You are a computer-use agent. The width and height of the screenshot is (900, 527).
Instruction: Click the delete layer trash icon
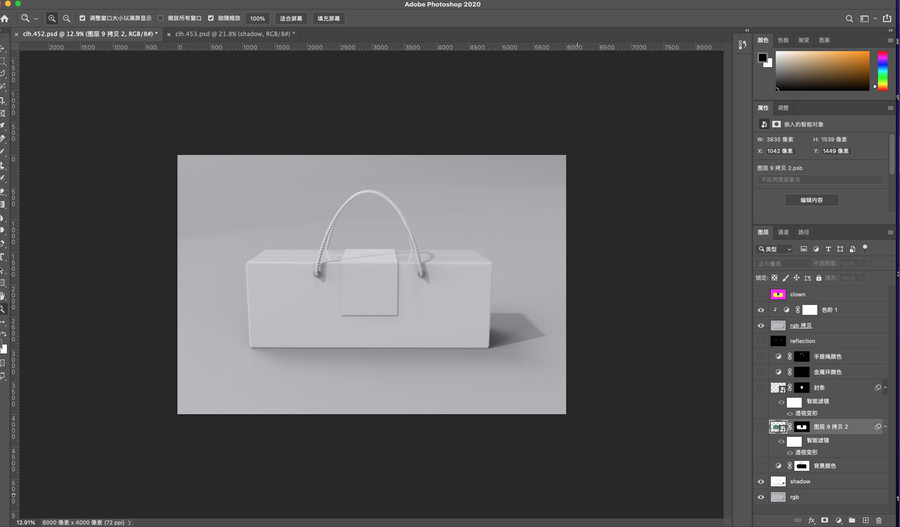click(x=879, y=520)
